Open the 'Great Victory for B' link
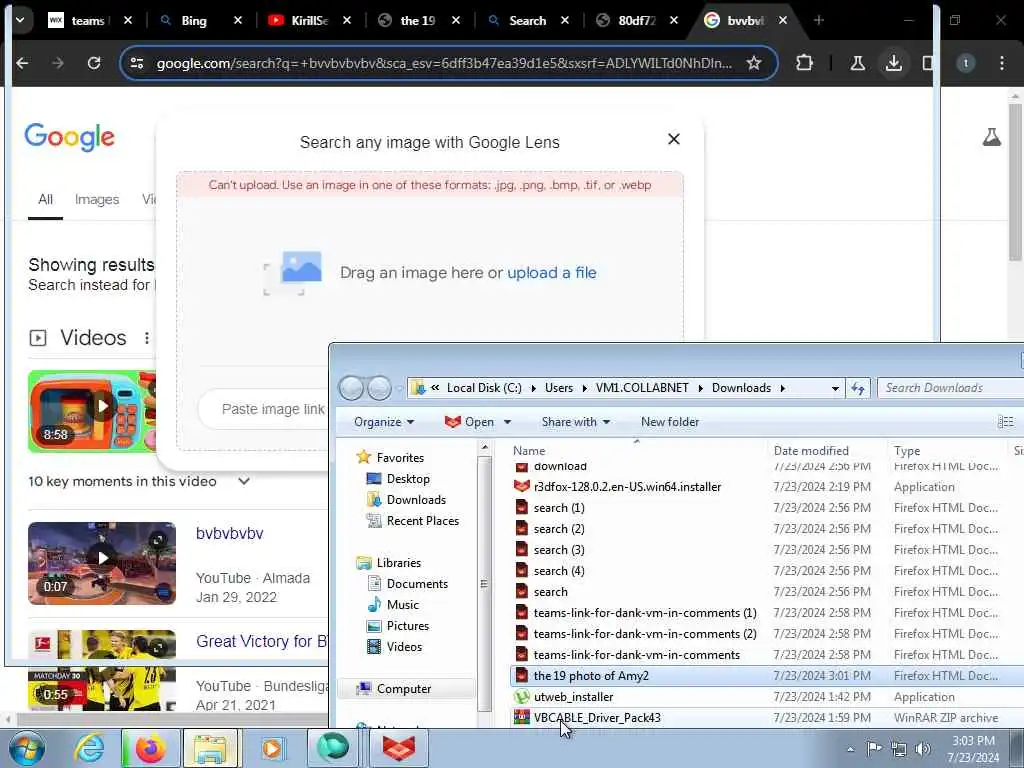The height and width of the screenshot is (768, 1024). (261, 641)
